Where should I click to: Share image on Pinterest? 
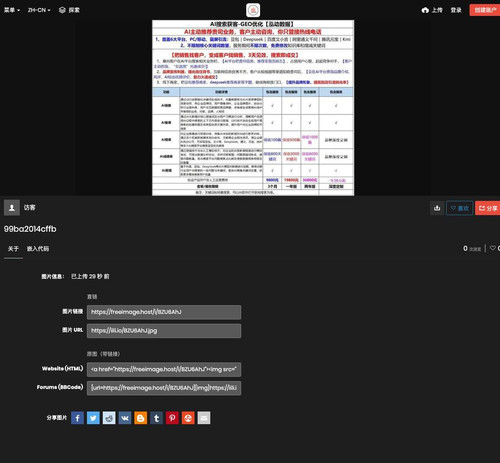(172, 418)
